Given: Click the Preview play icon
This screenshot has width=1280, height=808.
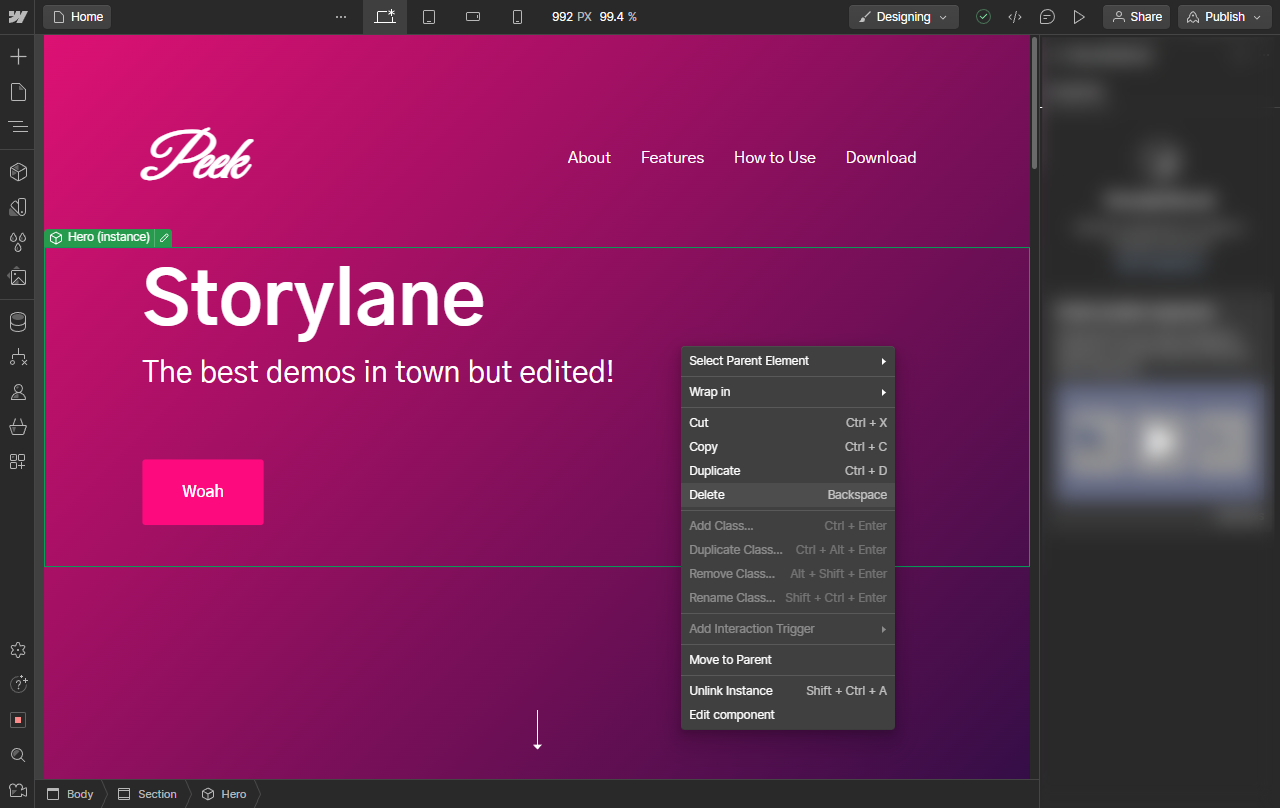Looking at the screenshot, I should click(x=1078, y=17).
